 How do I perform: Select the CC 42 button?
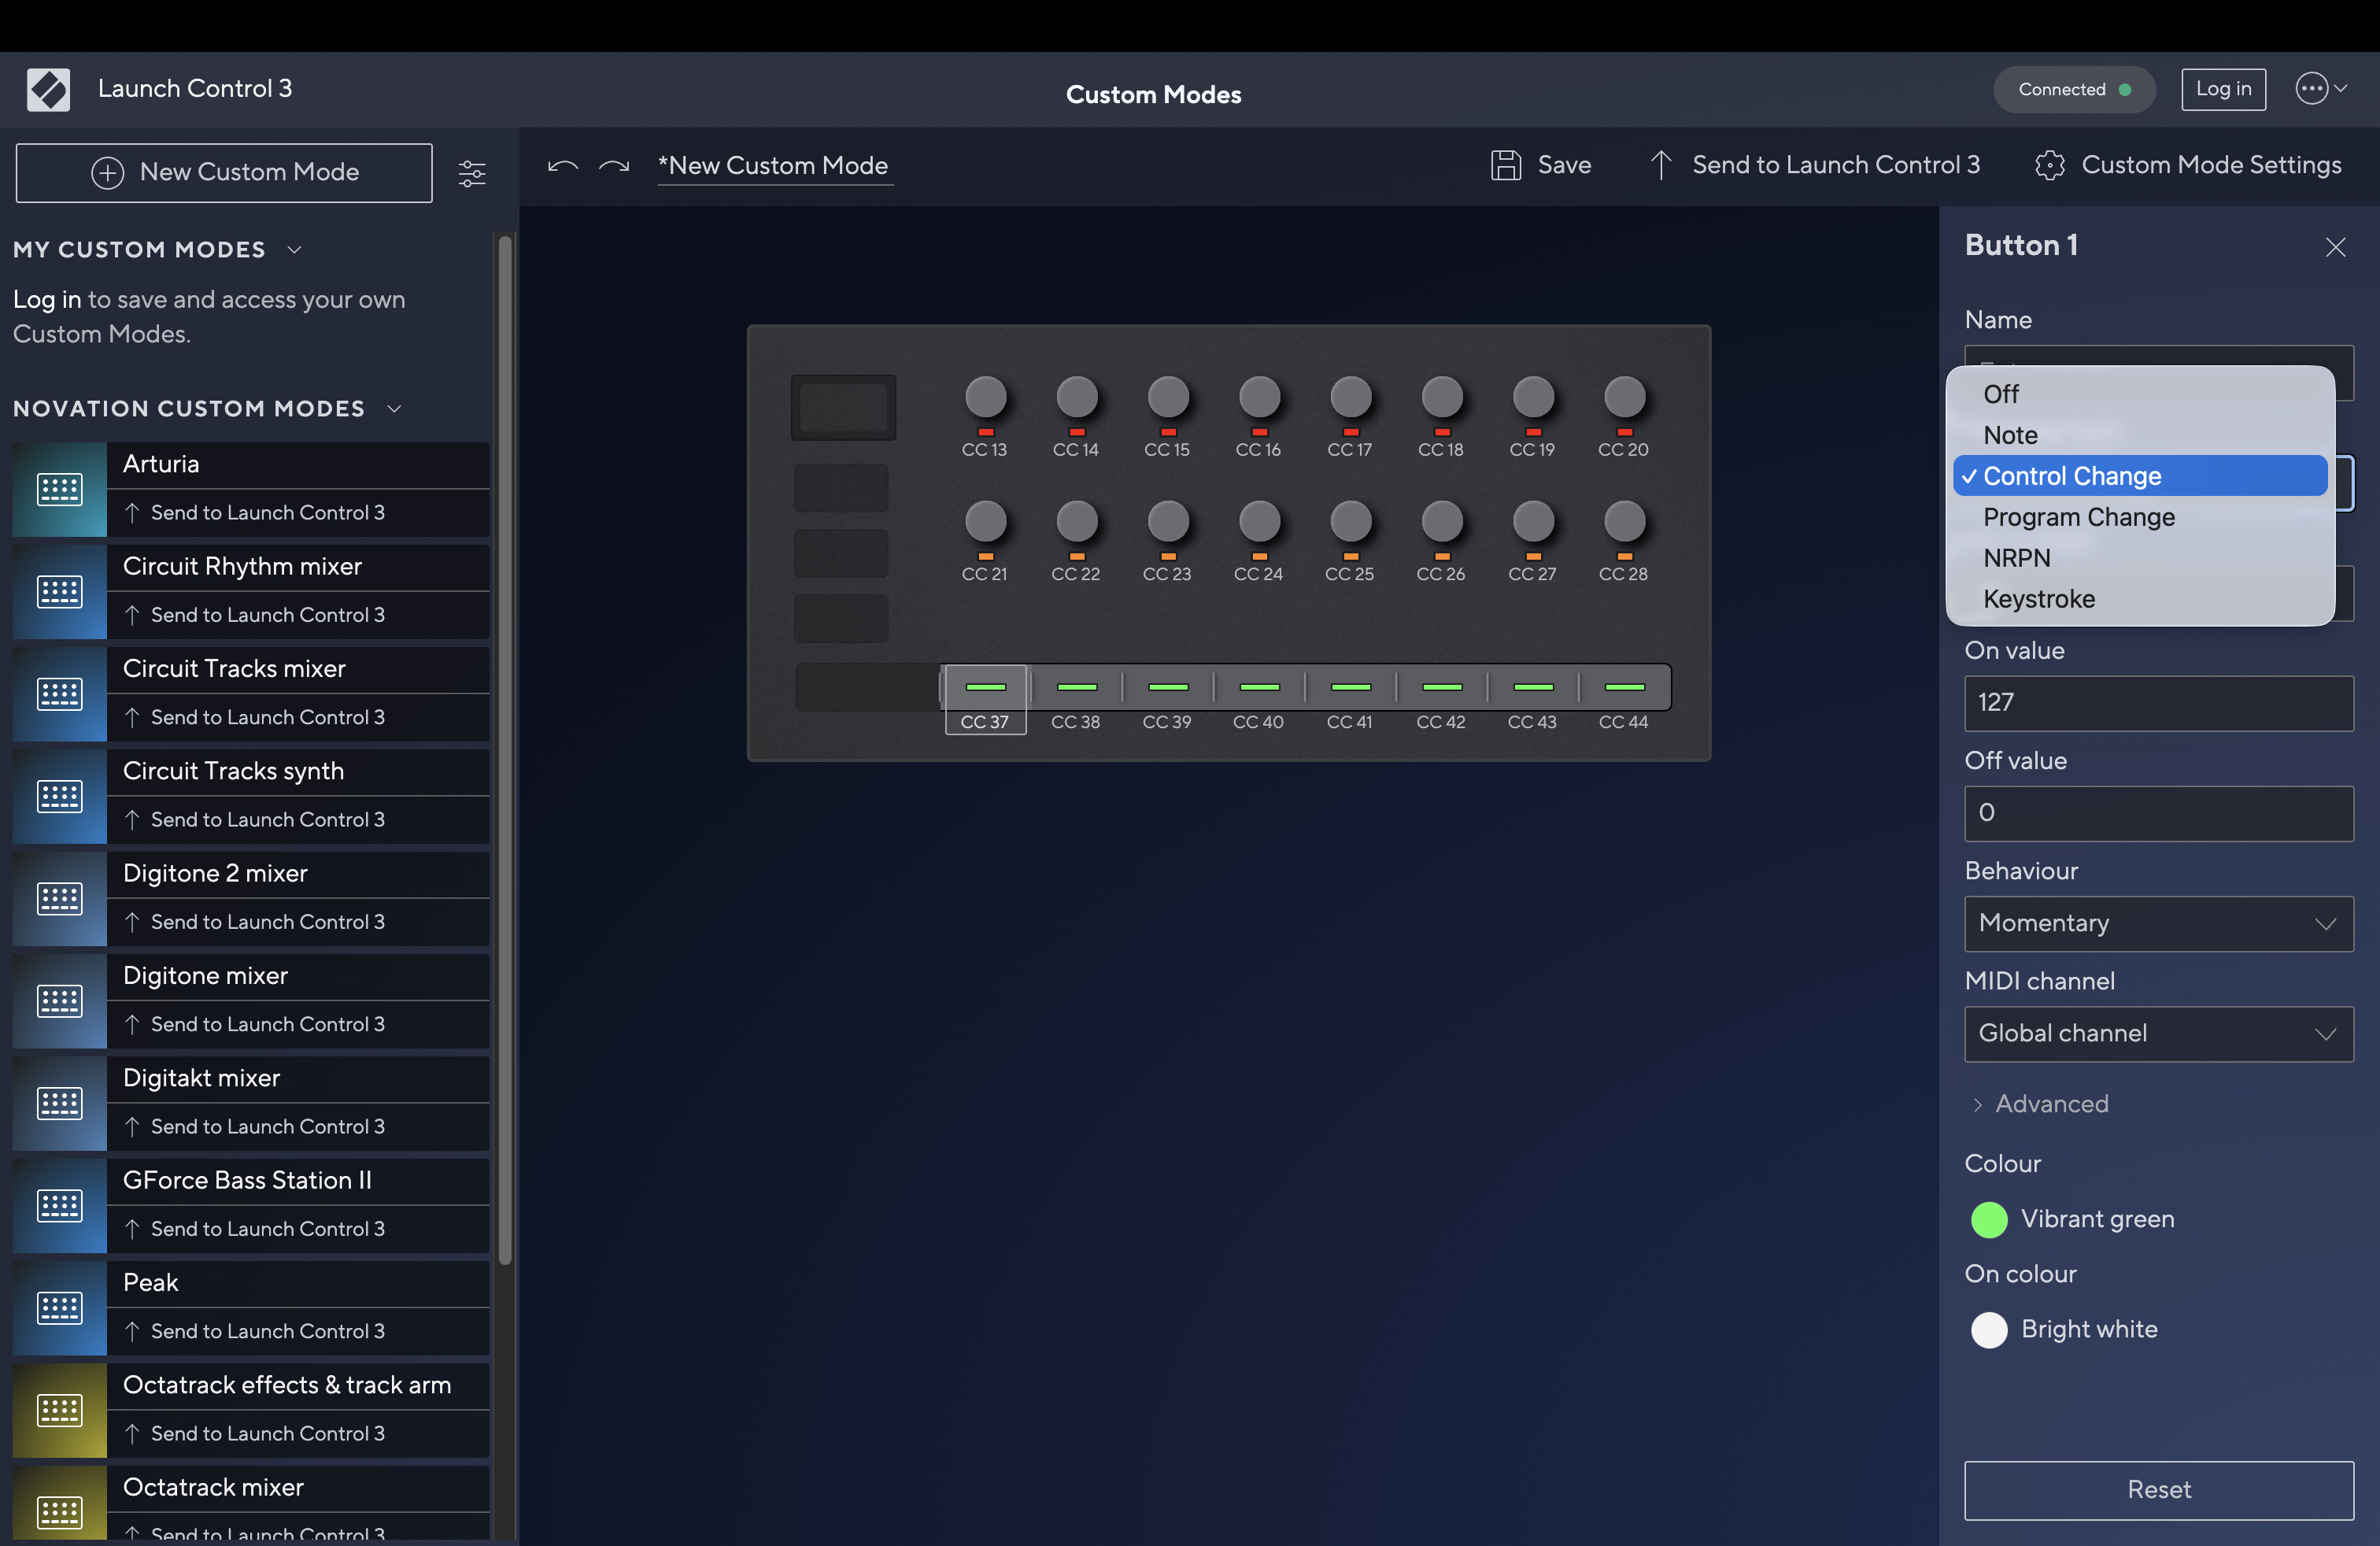click(1441, 687)
